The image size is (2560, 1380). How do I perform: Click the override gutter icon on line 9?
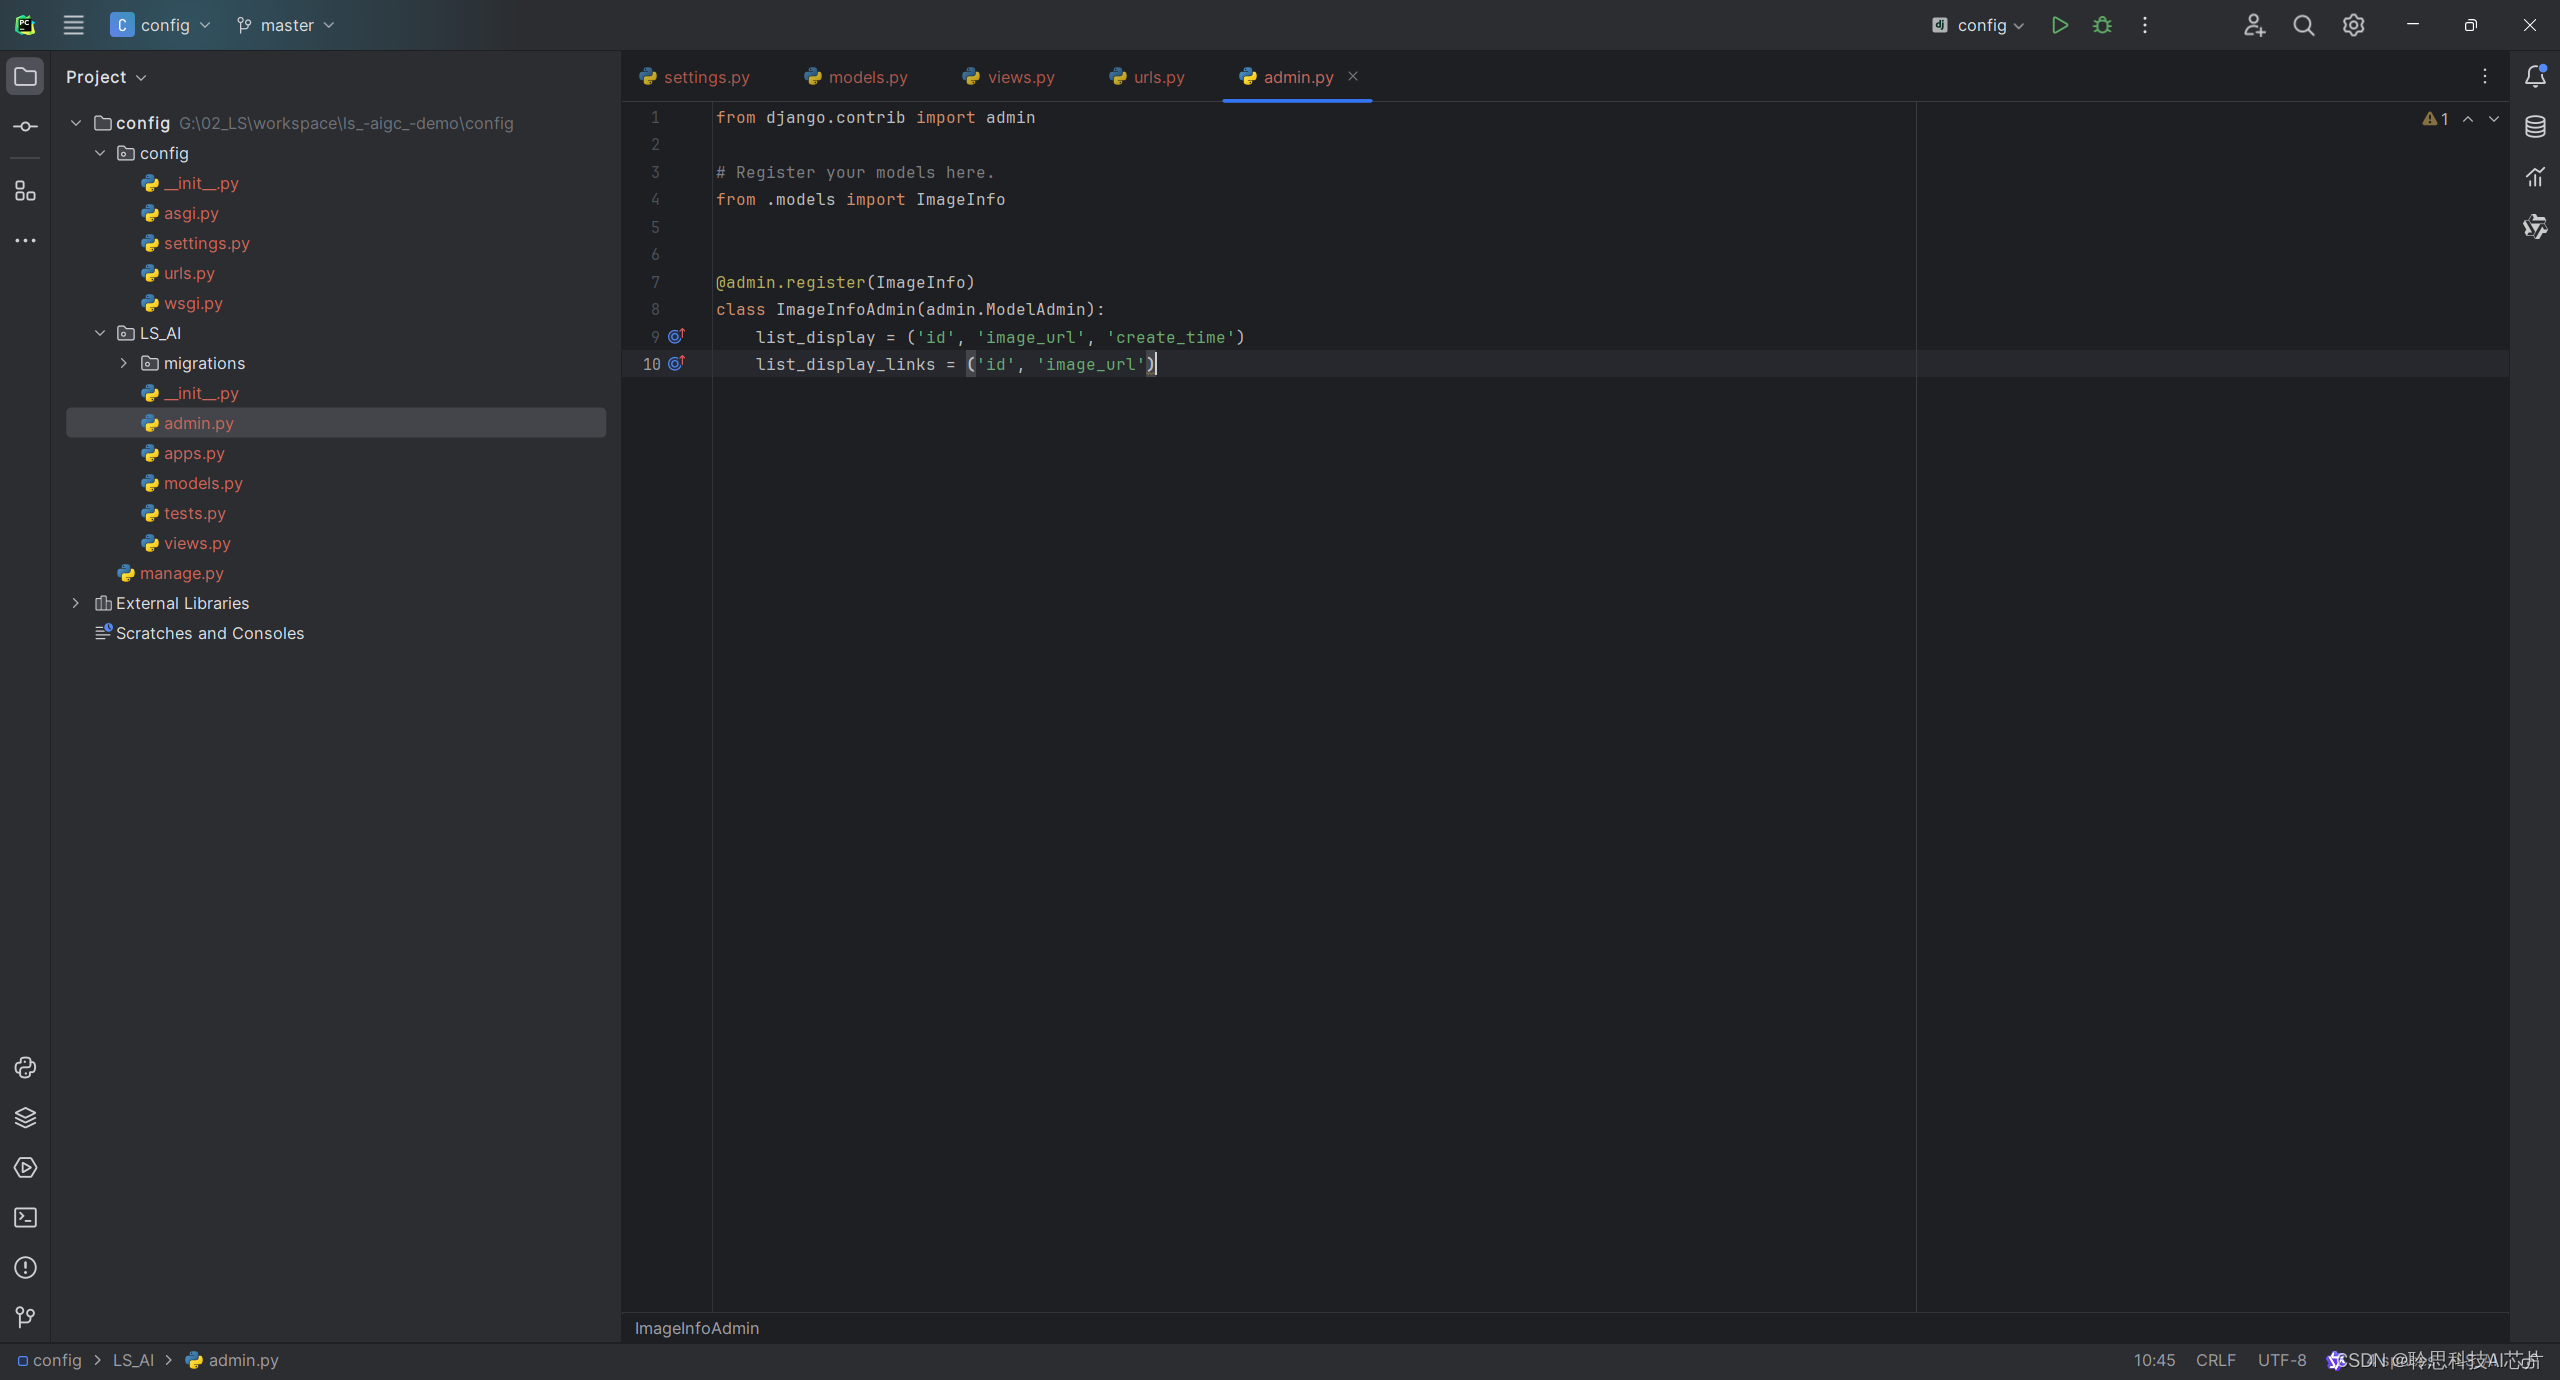coord(676,336)
